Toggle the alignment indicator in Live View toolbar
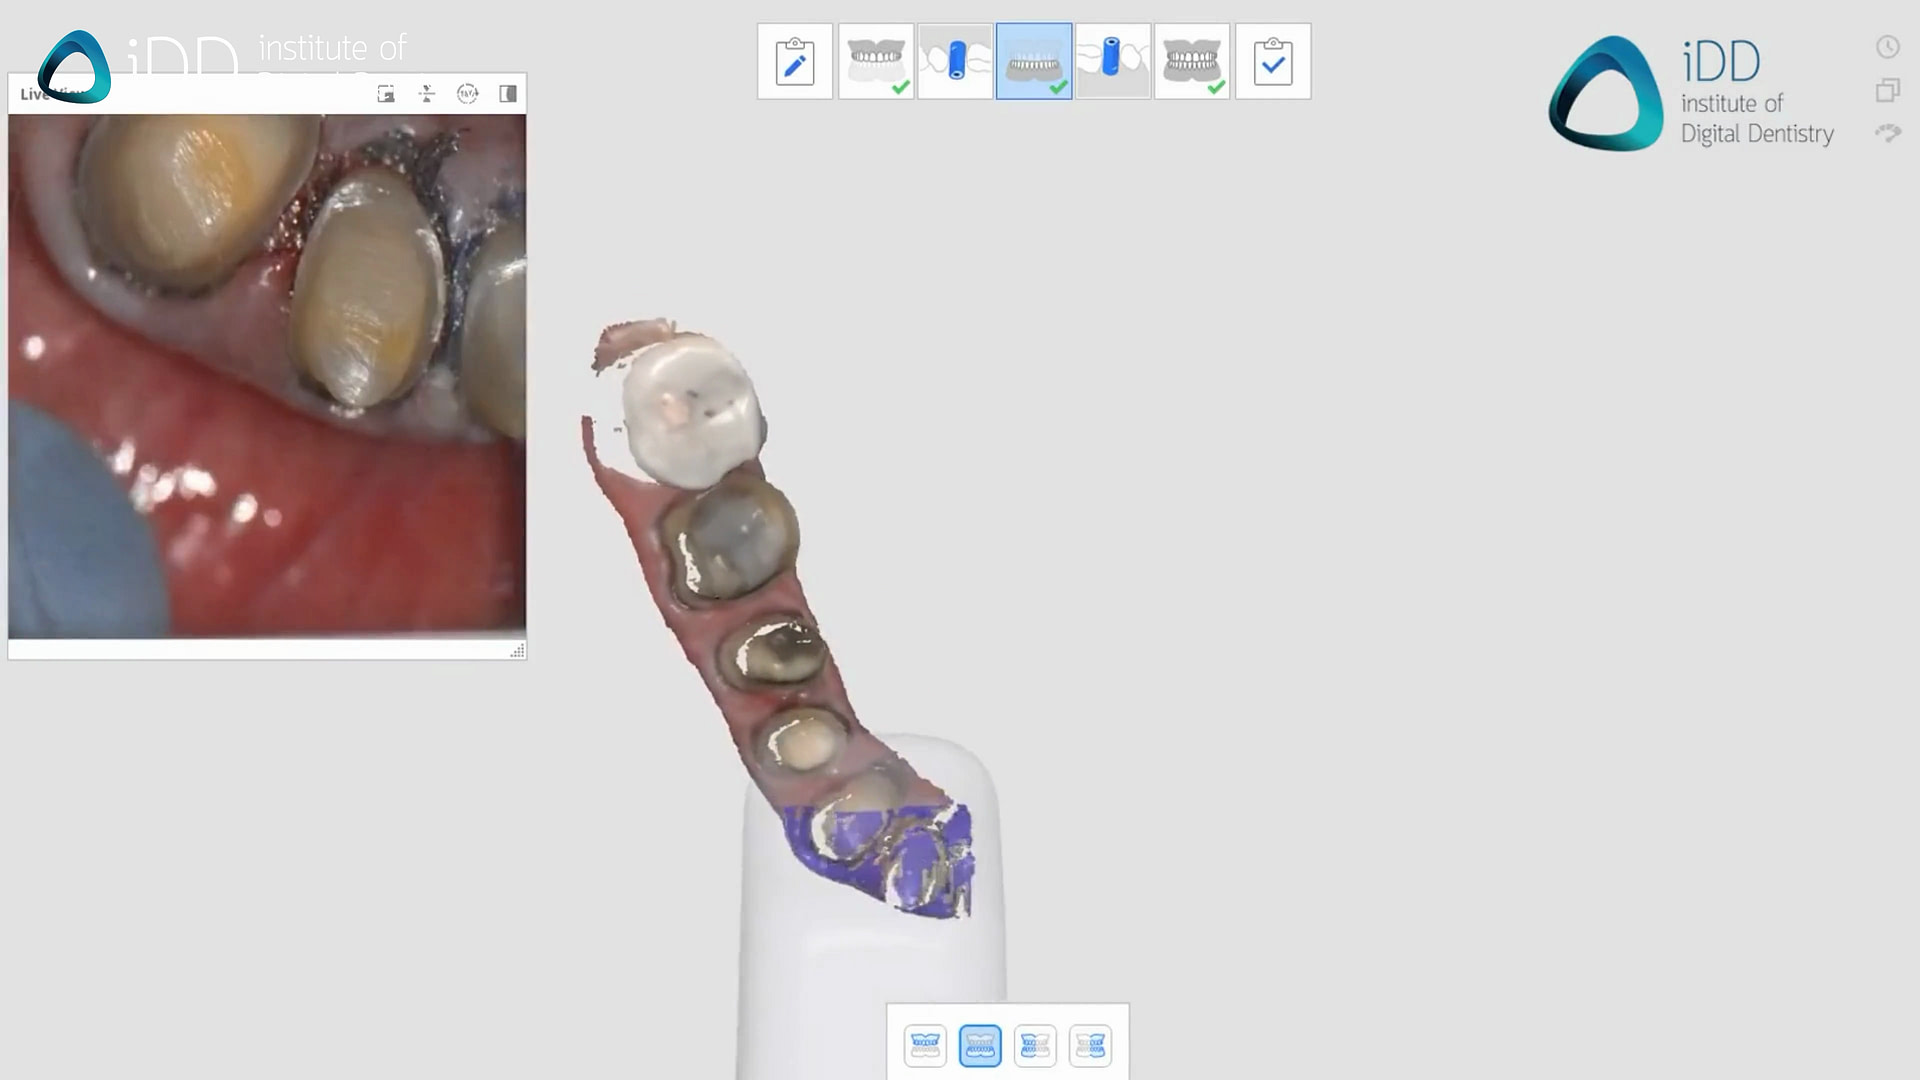Image resolution: width=1920 pixels, height=1080 pixels. click(427, 93)
